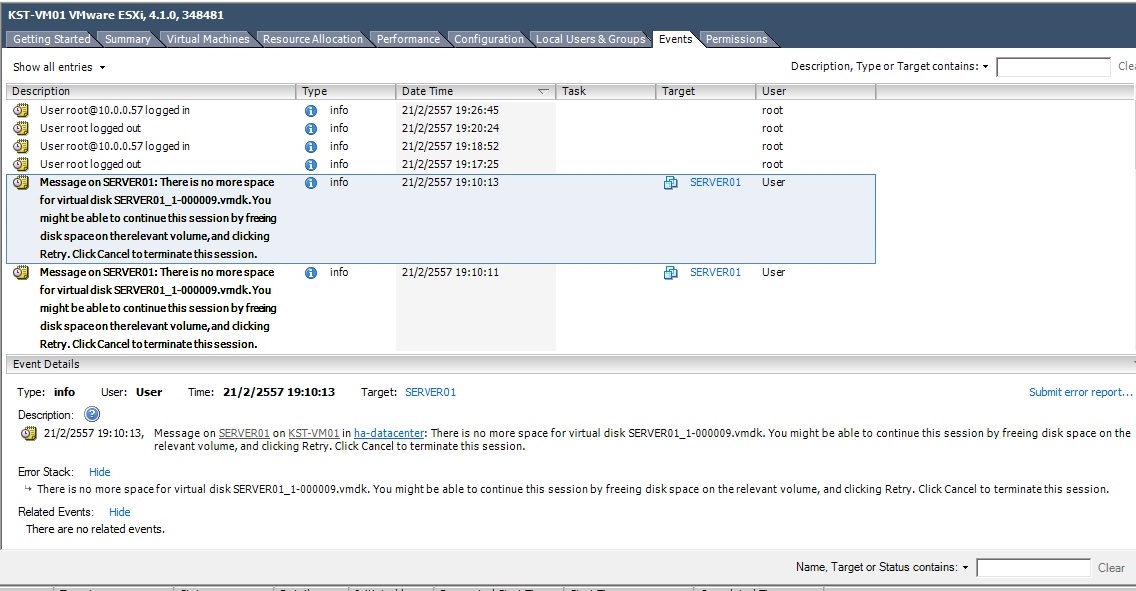This screenshot has height=591, width=1136.
Task: Open SERVER01 target link in the 19:10:11 row
Action: (x=715, y=272)
